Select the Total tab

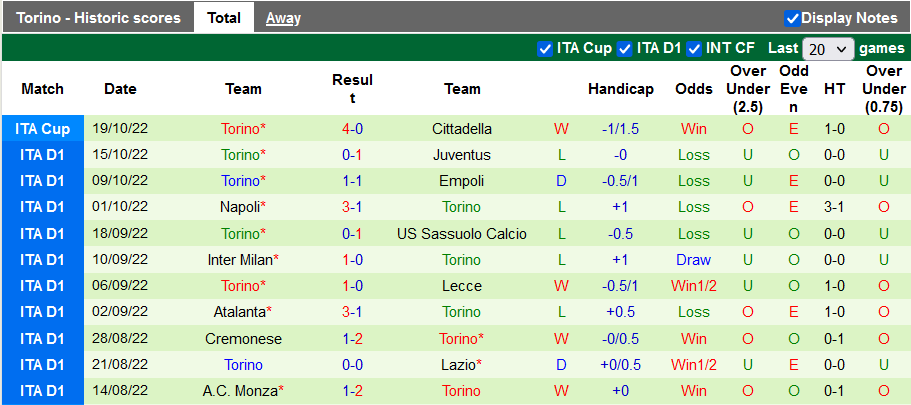(224, 18)
